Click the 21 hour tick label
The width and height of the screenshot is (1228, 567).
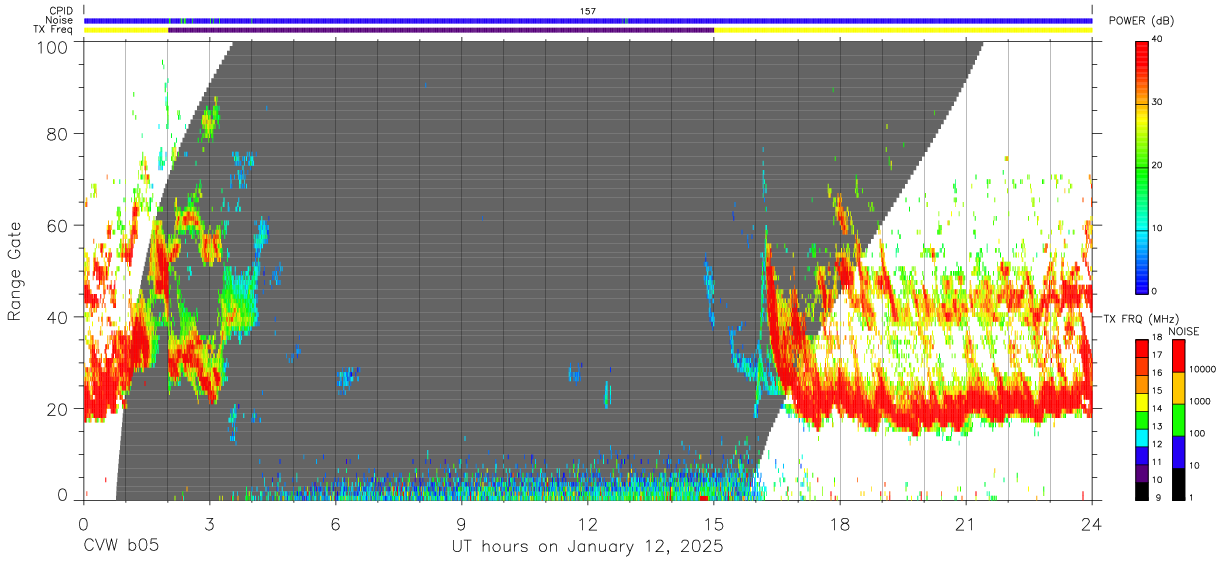click(966, 525)
